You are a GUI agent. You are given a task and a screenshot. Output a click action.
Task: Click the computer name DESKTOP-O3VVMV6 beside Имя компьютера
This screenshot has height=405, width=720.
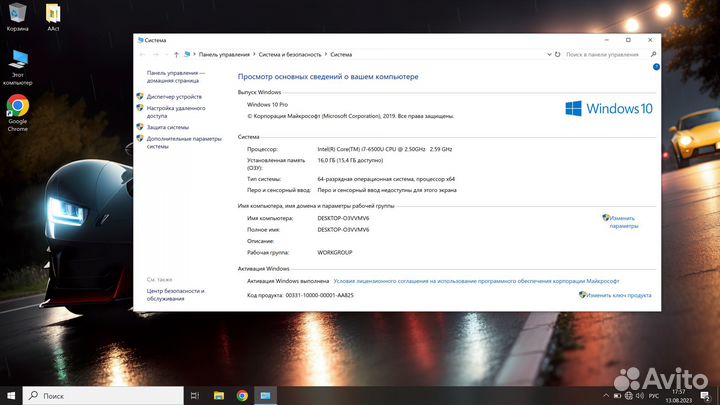343,218
